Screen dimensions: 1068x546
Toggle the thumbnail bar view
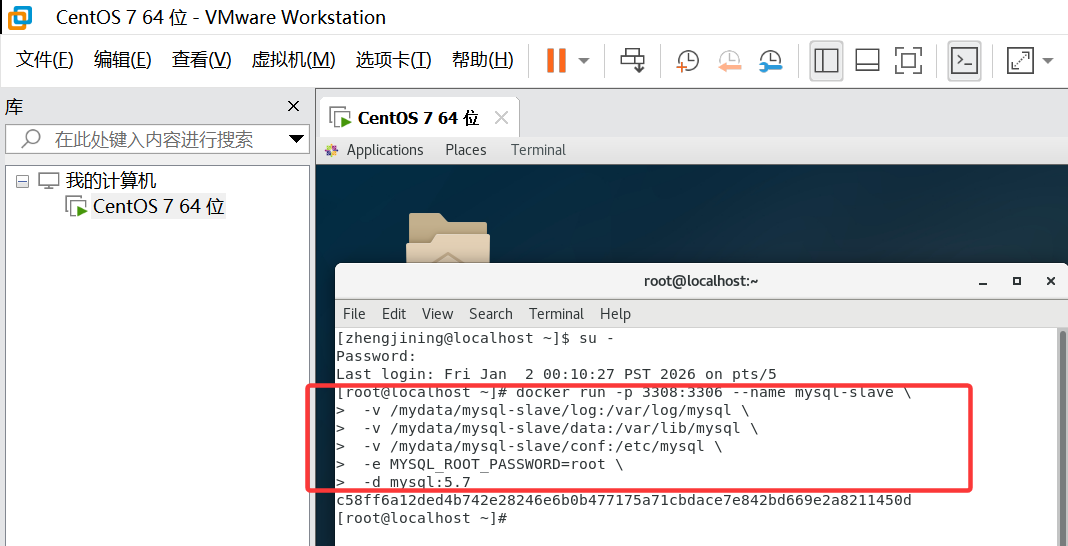(x=867, y=61)
